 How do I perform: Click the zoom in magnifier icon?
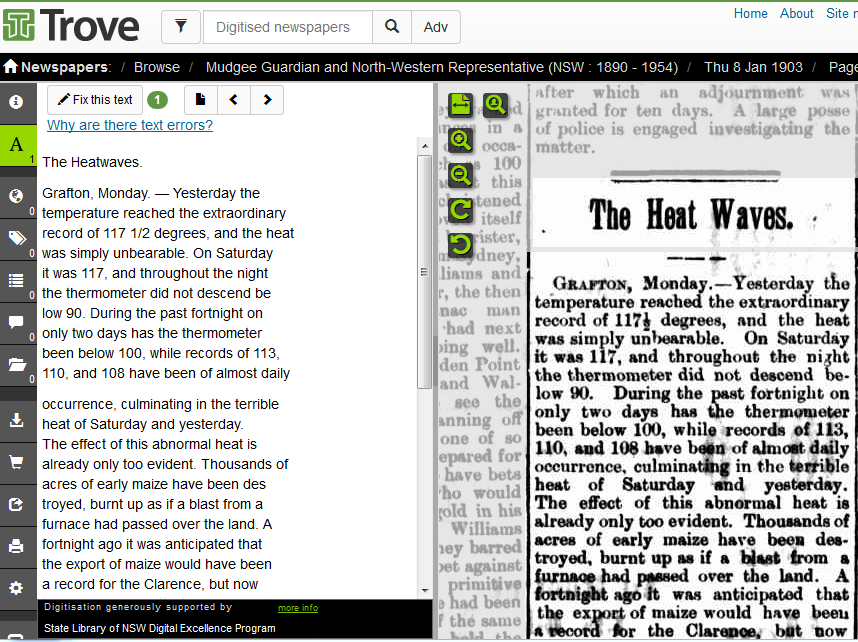pyautogui.click(x=461, y=140)
